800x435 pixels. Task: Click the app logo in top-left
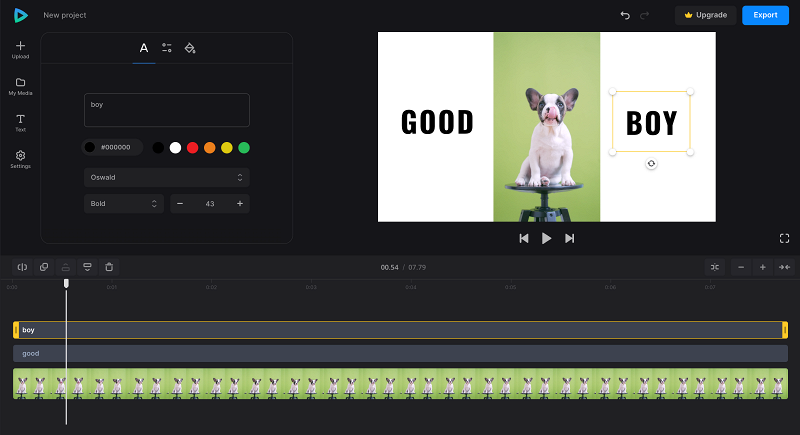(x=20, y=15)
